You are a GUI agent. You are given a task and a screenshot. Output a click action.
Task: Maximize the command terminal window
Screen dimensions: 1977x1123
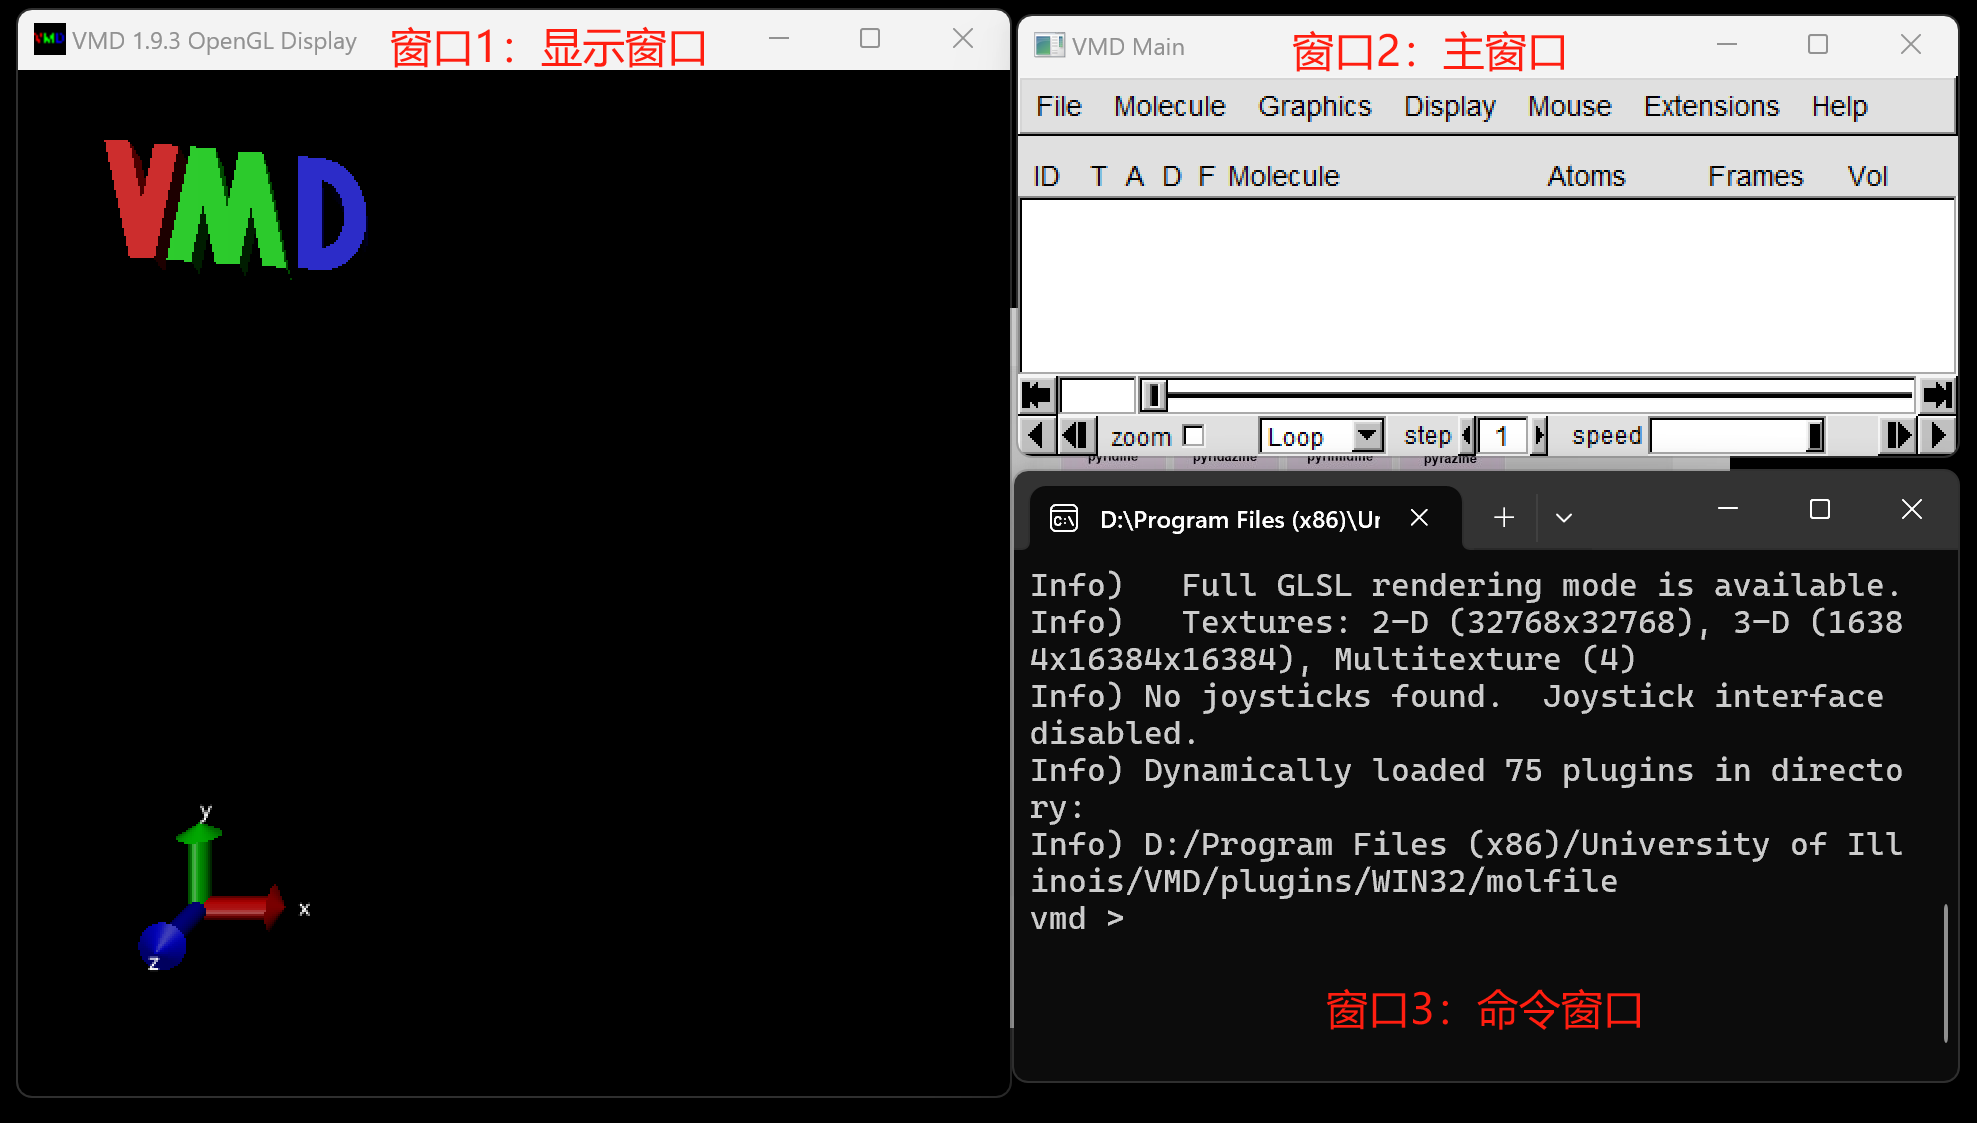pos(1820,509)
